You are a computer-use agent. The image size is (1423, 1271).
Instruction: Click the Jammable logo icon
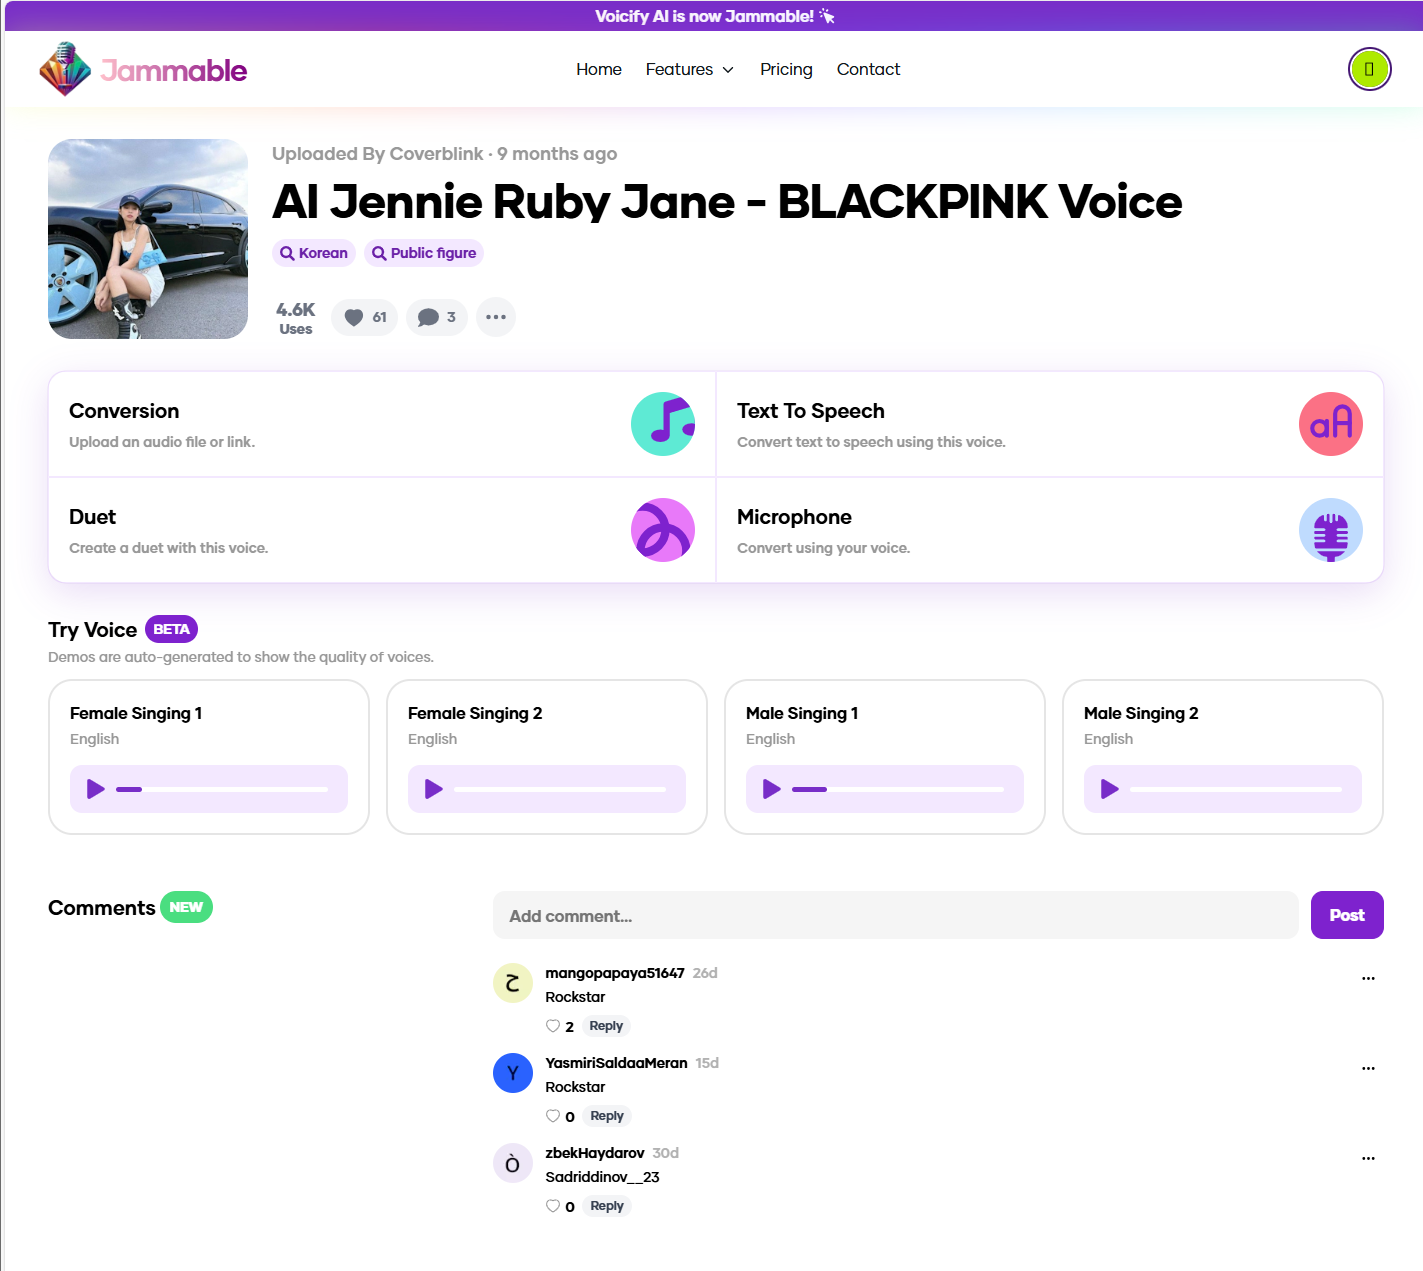[x=65, y=69]
